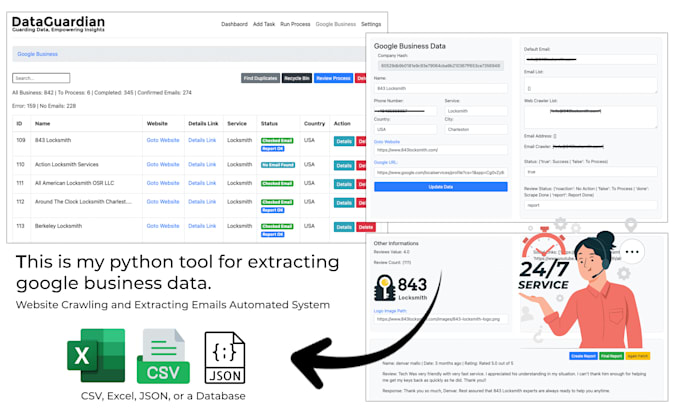The height and width of the screenshot is (409, 680).
Task: Click the Review Process button
Action: coord(333,78)
